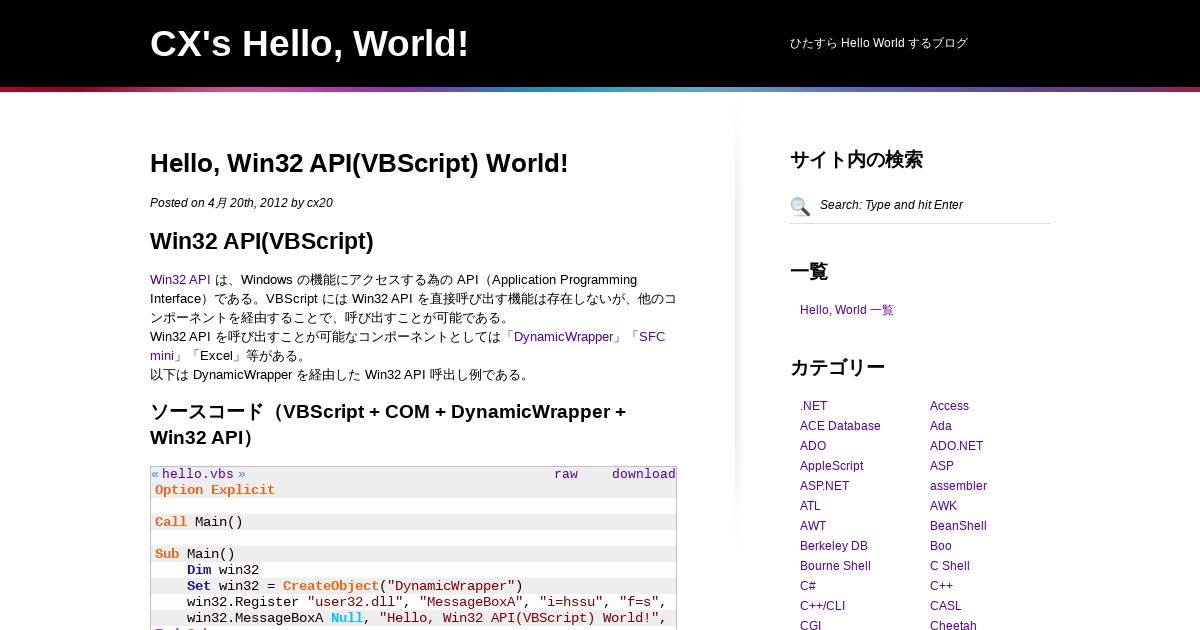This screenshot has width=1200, height=630.
Task: Select the AppleScript category
Action: [831, 466]
